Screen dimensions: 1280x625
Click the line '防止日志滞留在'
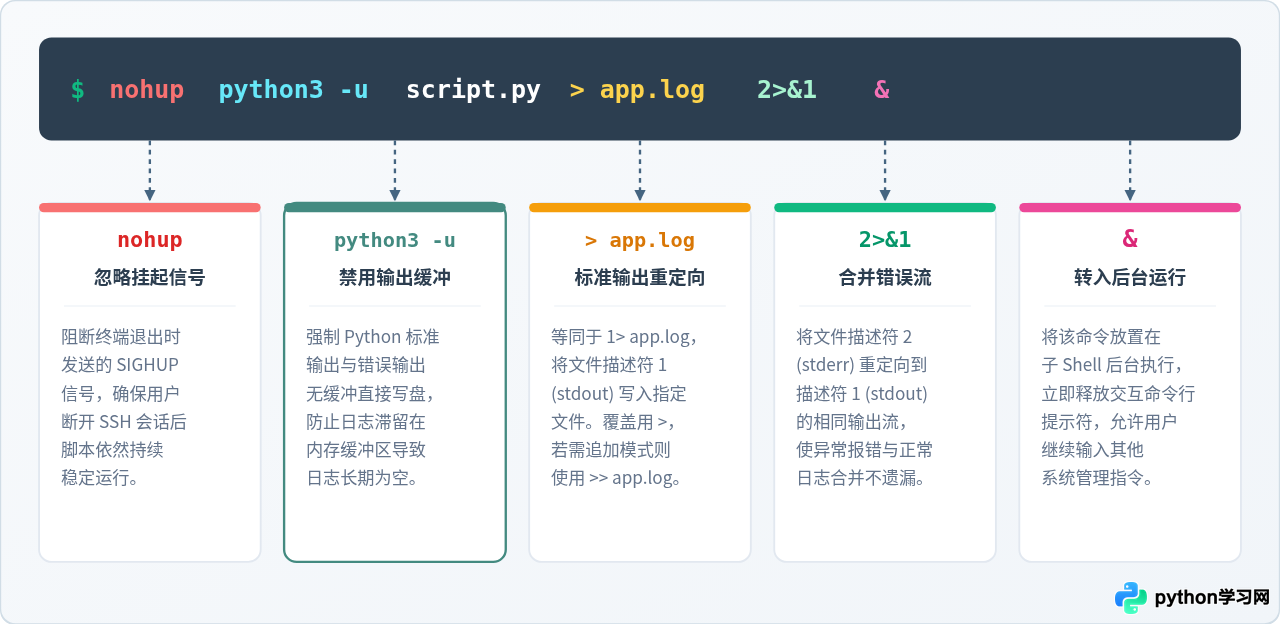366,422
